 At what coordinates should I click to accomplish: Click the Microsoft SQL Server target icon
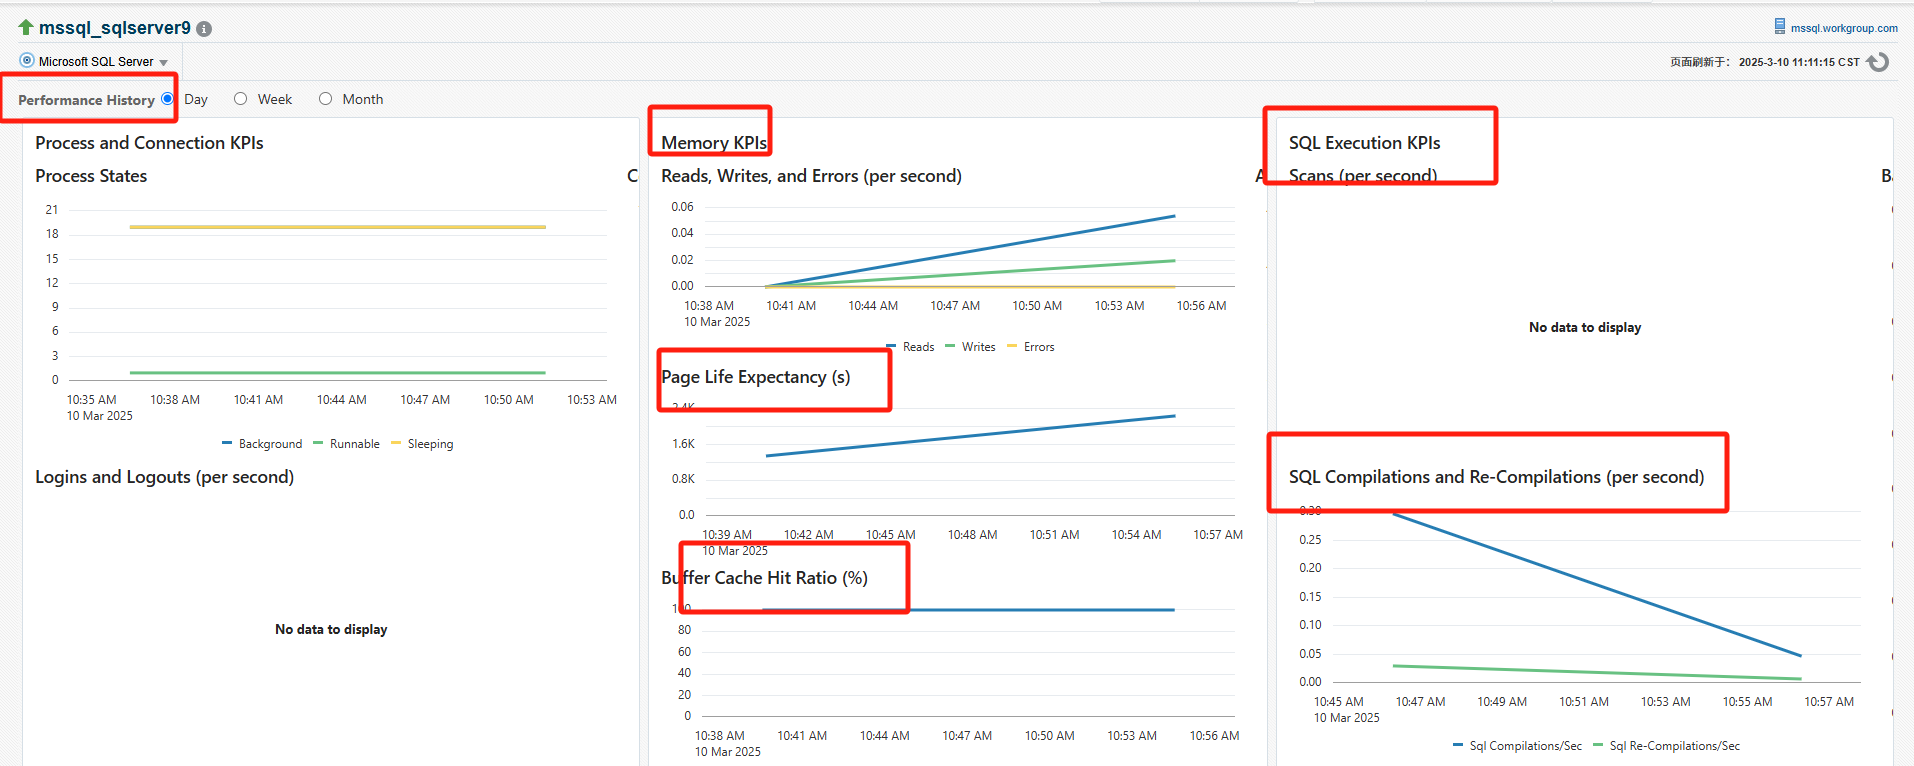[27, 60]
